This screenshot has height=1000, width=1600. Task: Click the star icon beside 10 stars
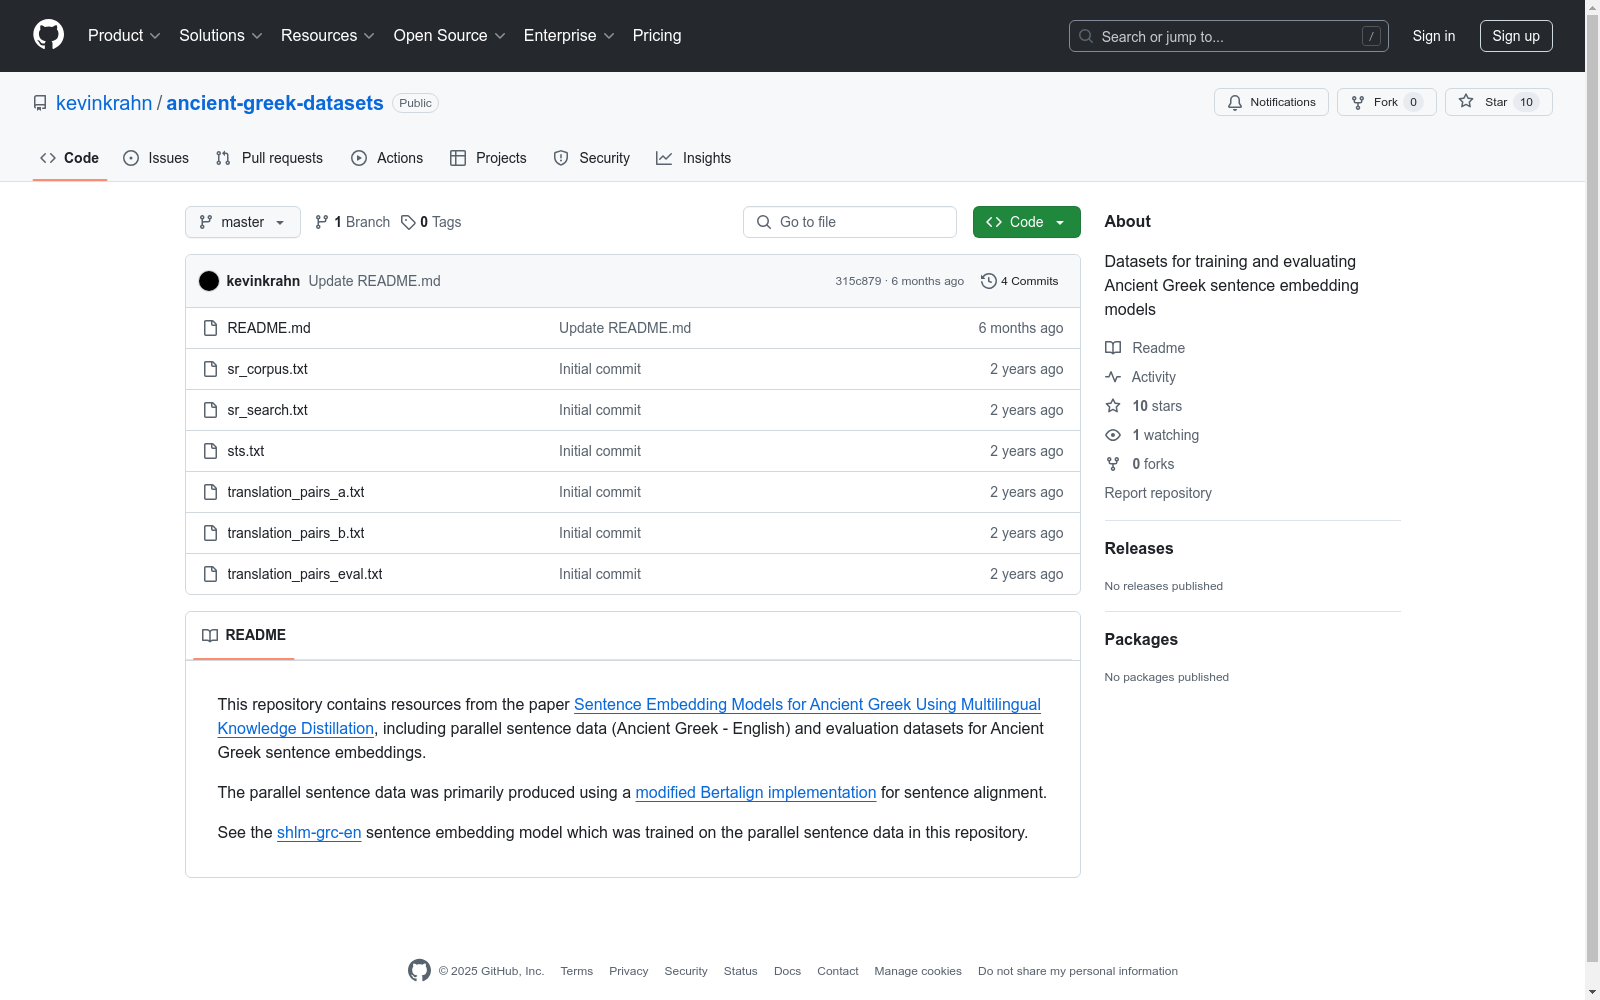tap(1113, 406)
